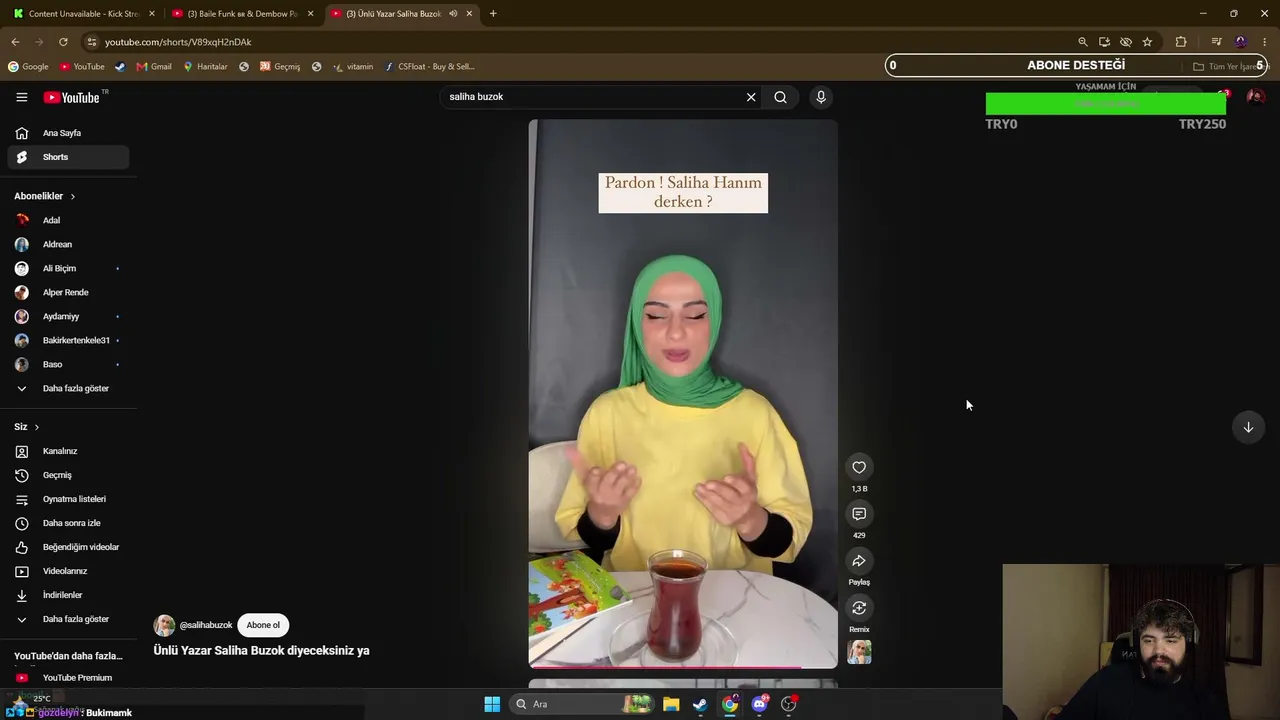Remix this short
This screenshot has height=720, width=1280.
[859, 608]
